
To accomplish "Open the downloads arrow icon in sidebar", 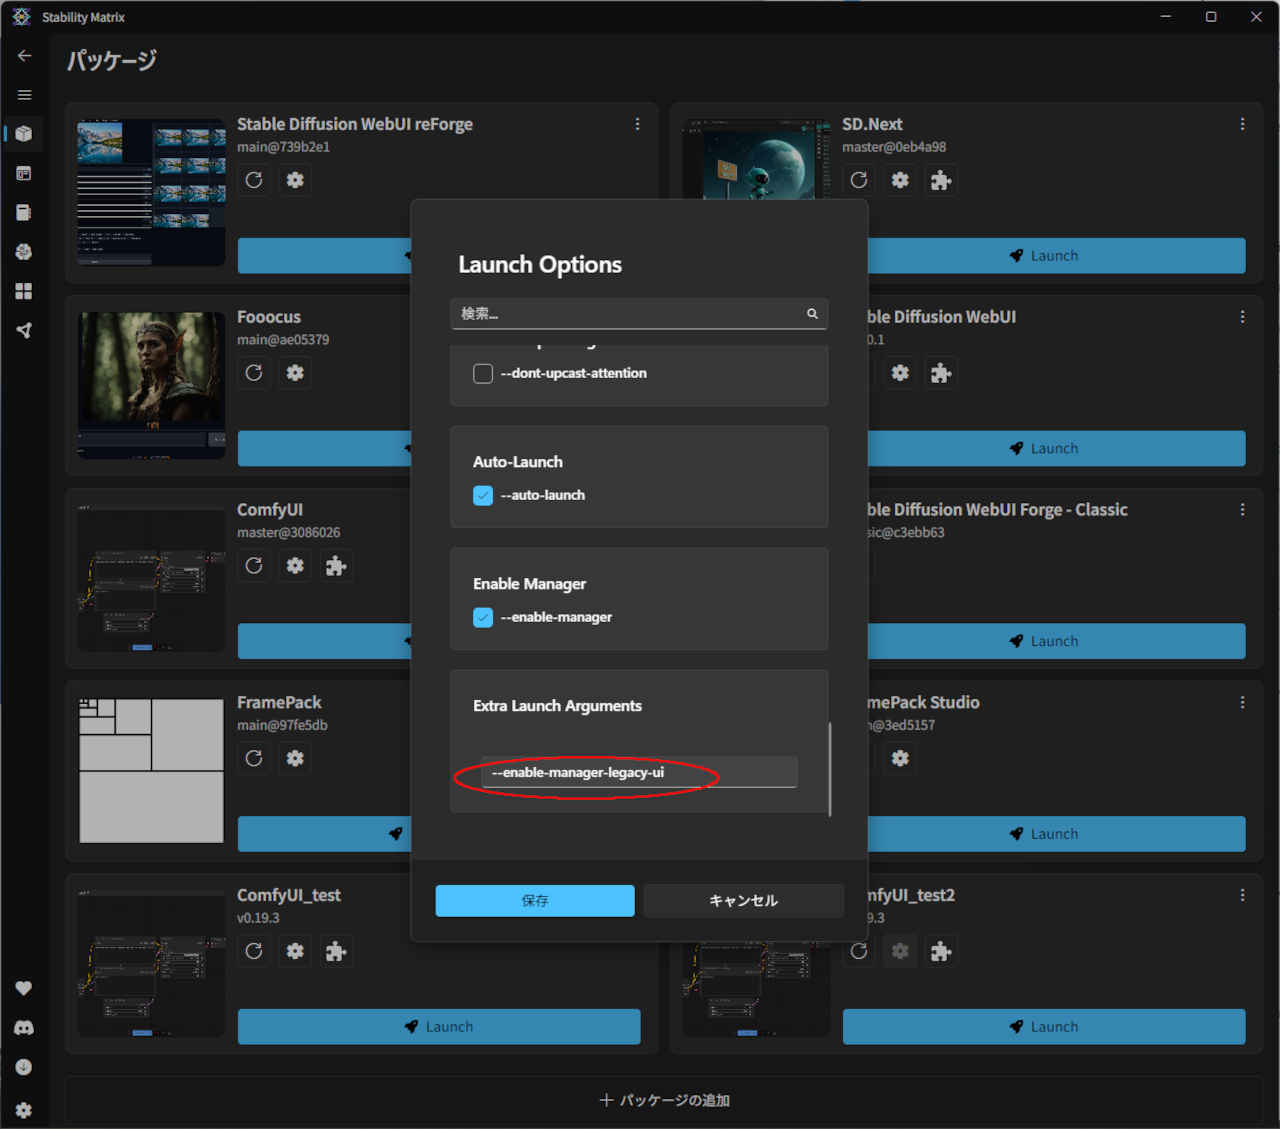I will [x=24, y=1067].
